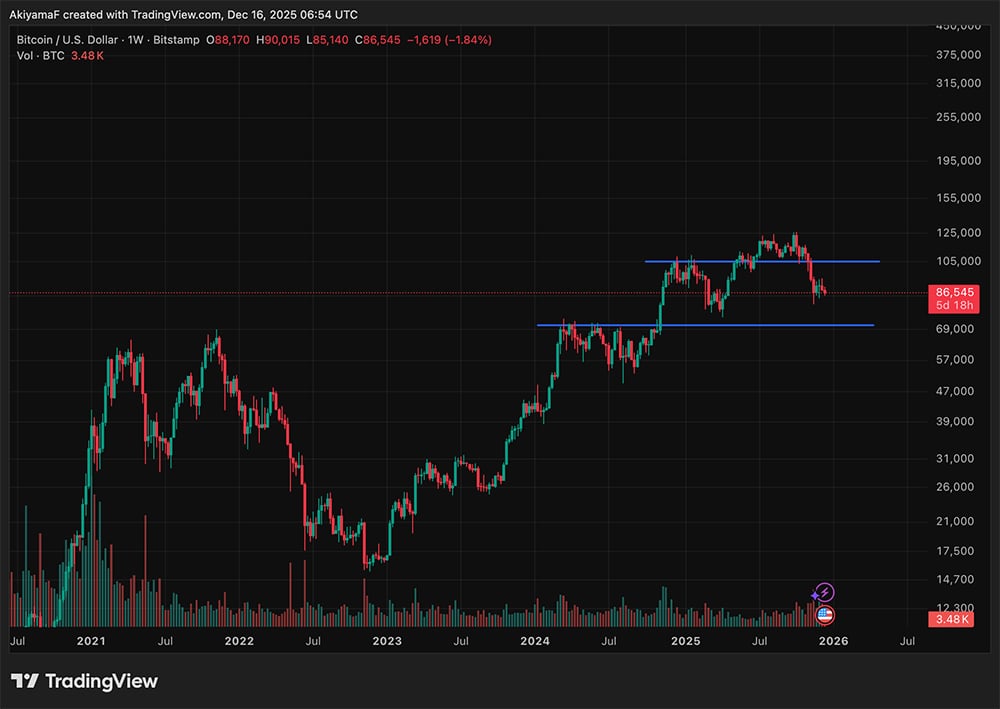Click the 69,000 price axis label
1000x709 pixels.
[955, 329]
